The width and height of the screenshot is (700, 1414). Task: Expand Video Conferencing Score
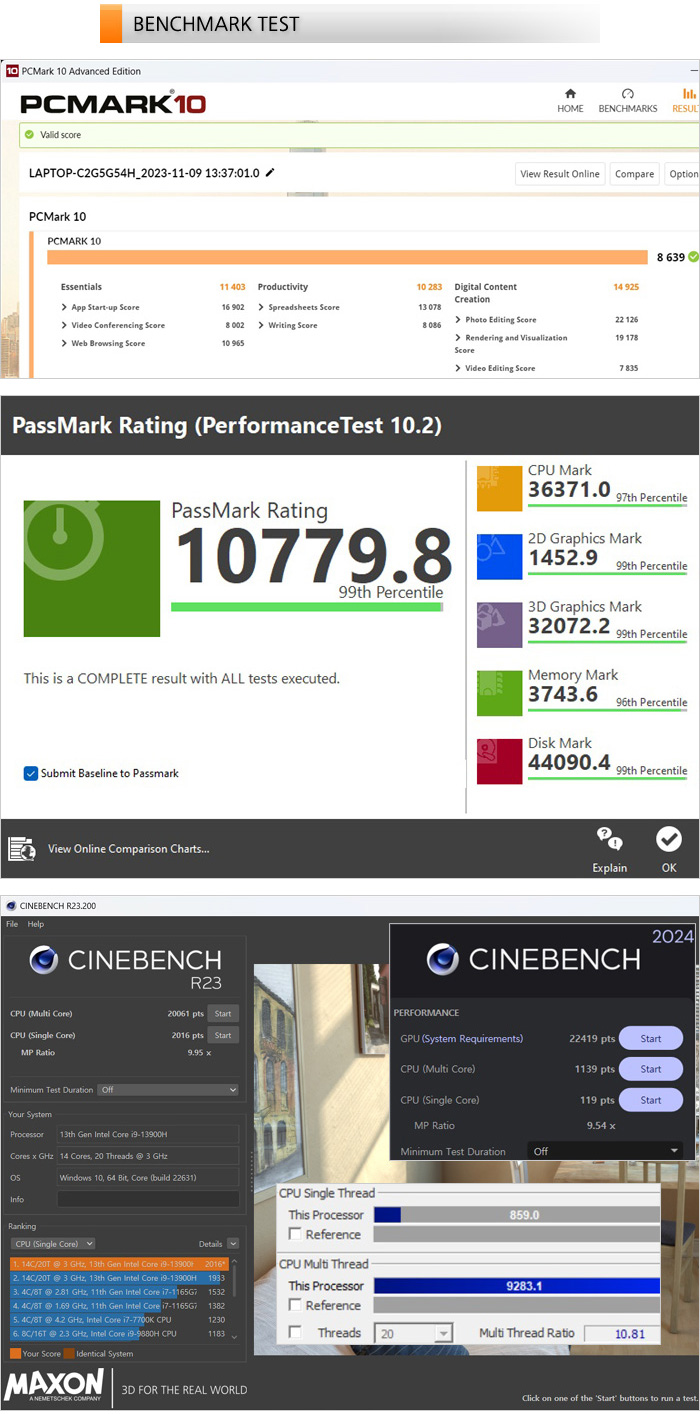pos(64,325)
